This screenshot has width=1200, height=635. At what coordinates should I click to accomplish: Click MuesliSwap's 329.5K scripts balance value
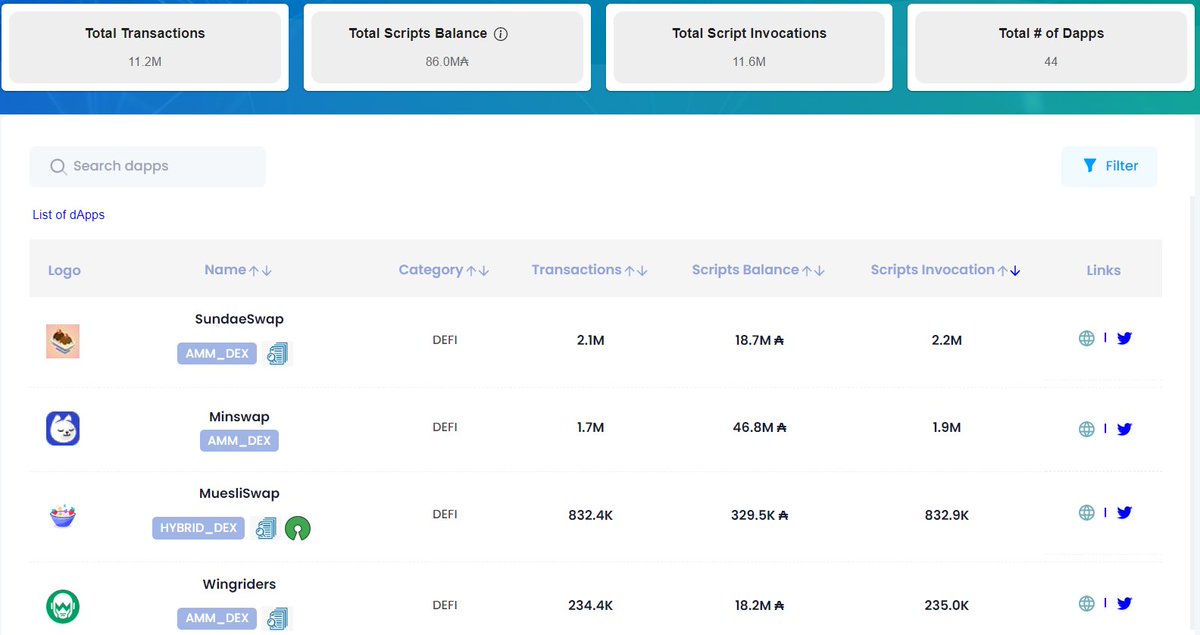[759, 516]
